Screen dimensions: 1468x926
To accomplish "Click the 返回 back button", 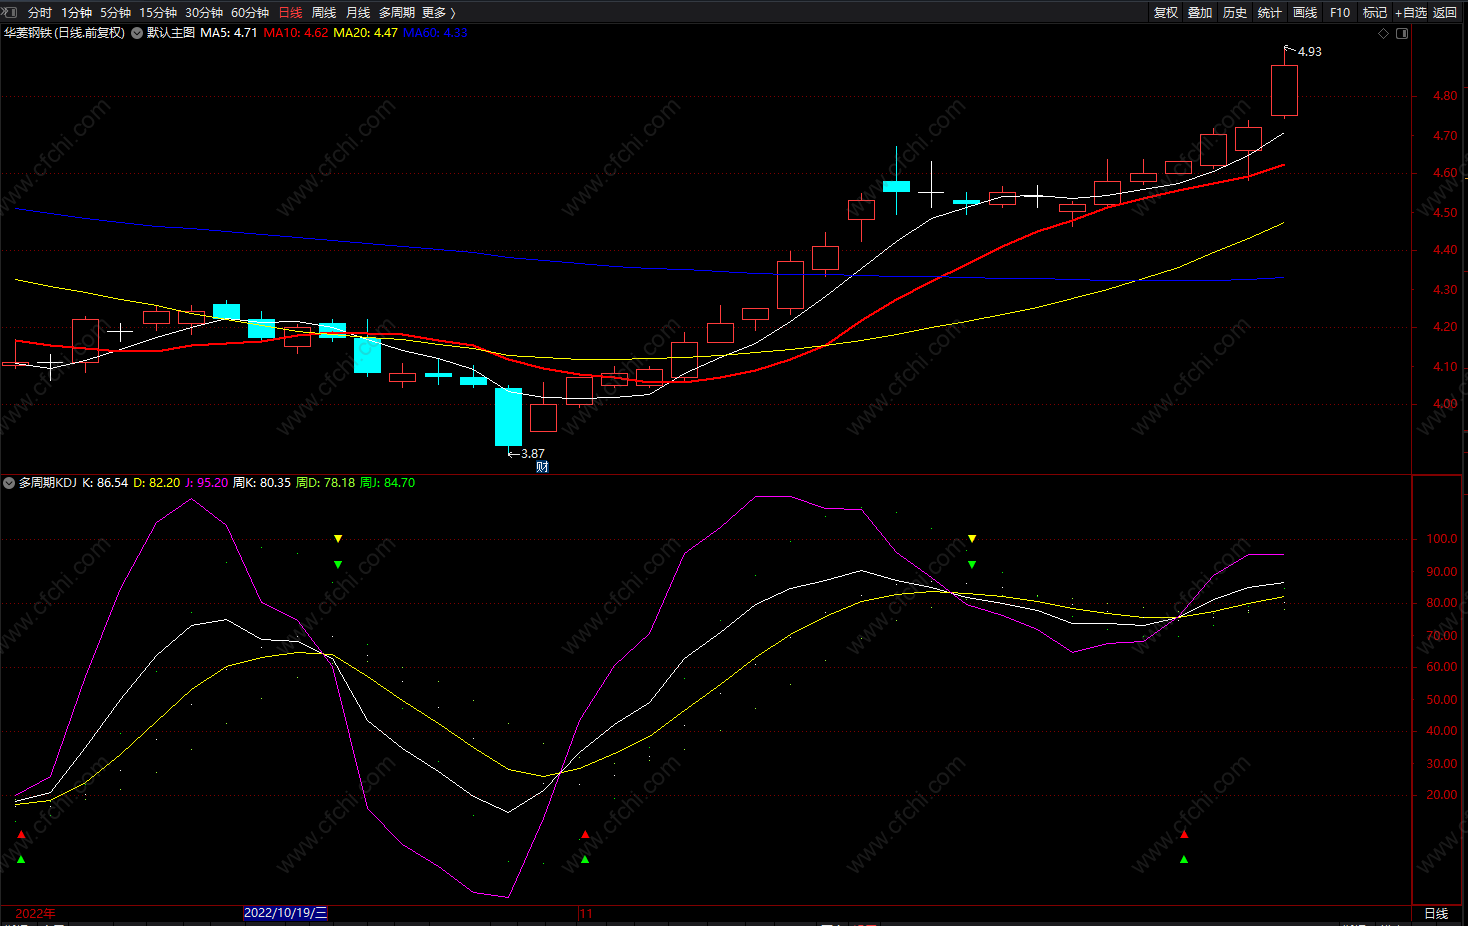I will (1445, 12).
